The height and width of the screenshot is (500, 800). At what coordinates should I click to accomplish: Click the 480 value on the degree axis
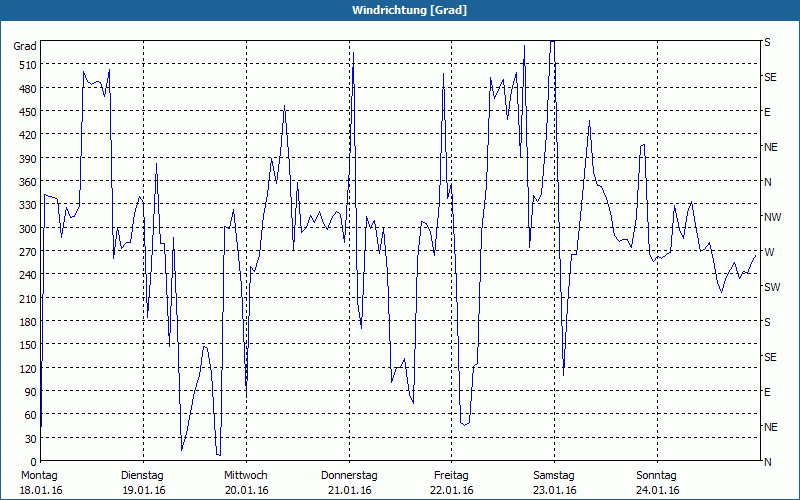[27, 89]
